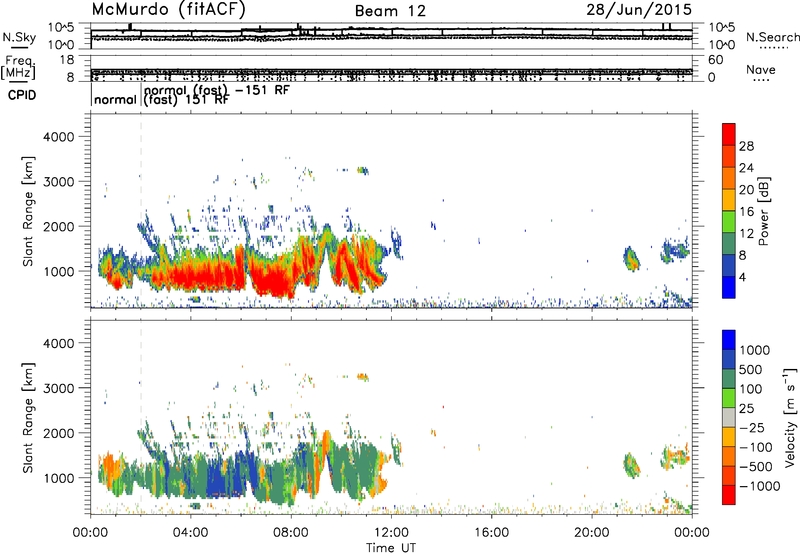The width and height of the screenshot is (800, 554).
Task: Pick the yellow 16–20 dB Power colorbar segment
Action: point(729,200)
